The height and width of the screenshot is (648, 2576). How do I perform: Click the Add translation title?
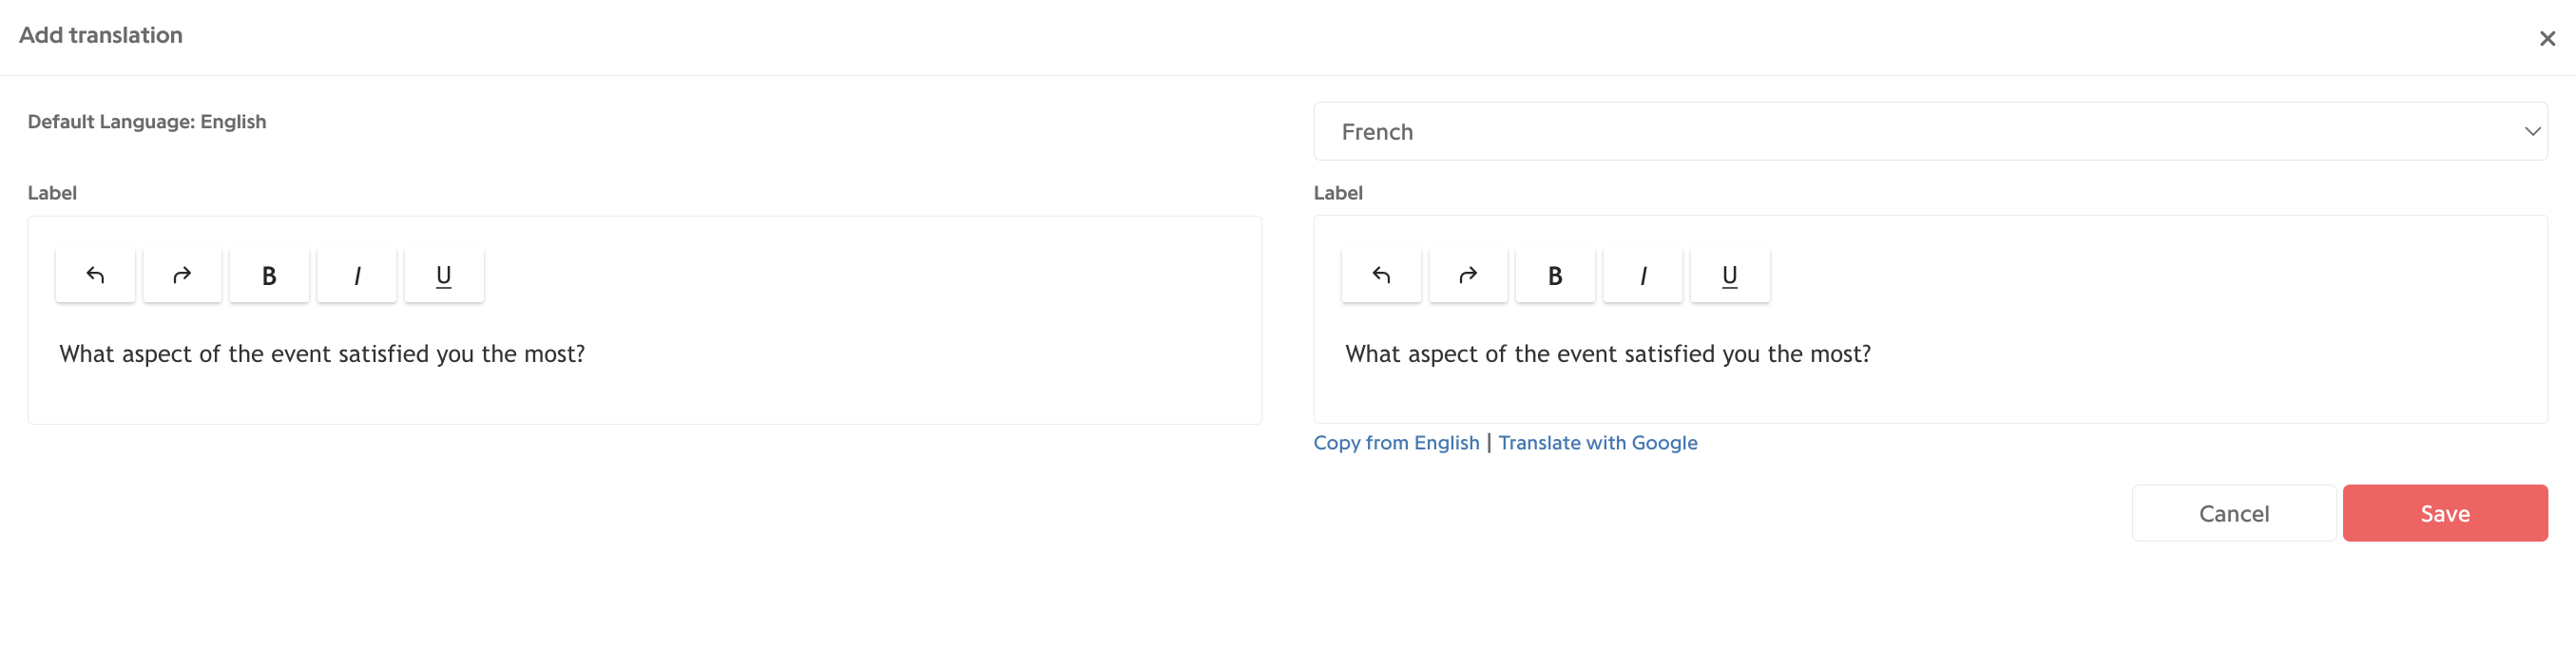tap(101, 35)
